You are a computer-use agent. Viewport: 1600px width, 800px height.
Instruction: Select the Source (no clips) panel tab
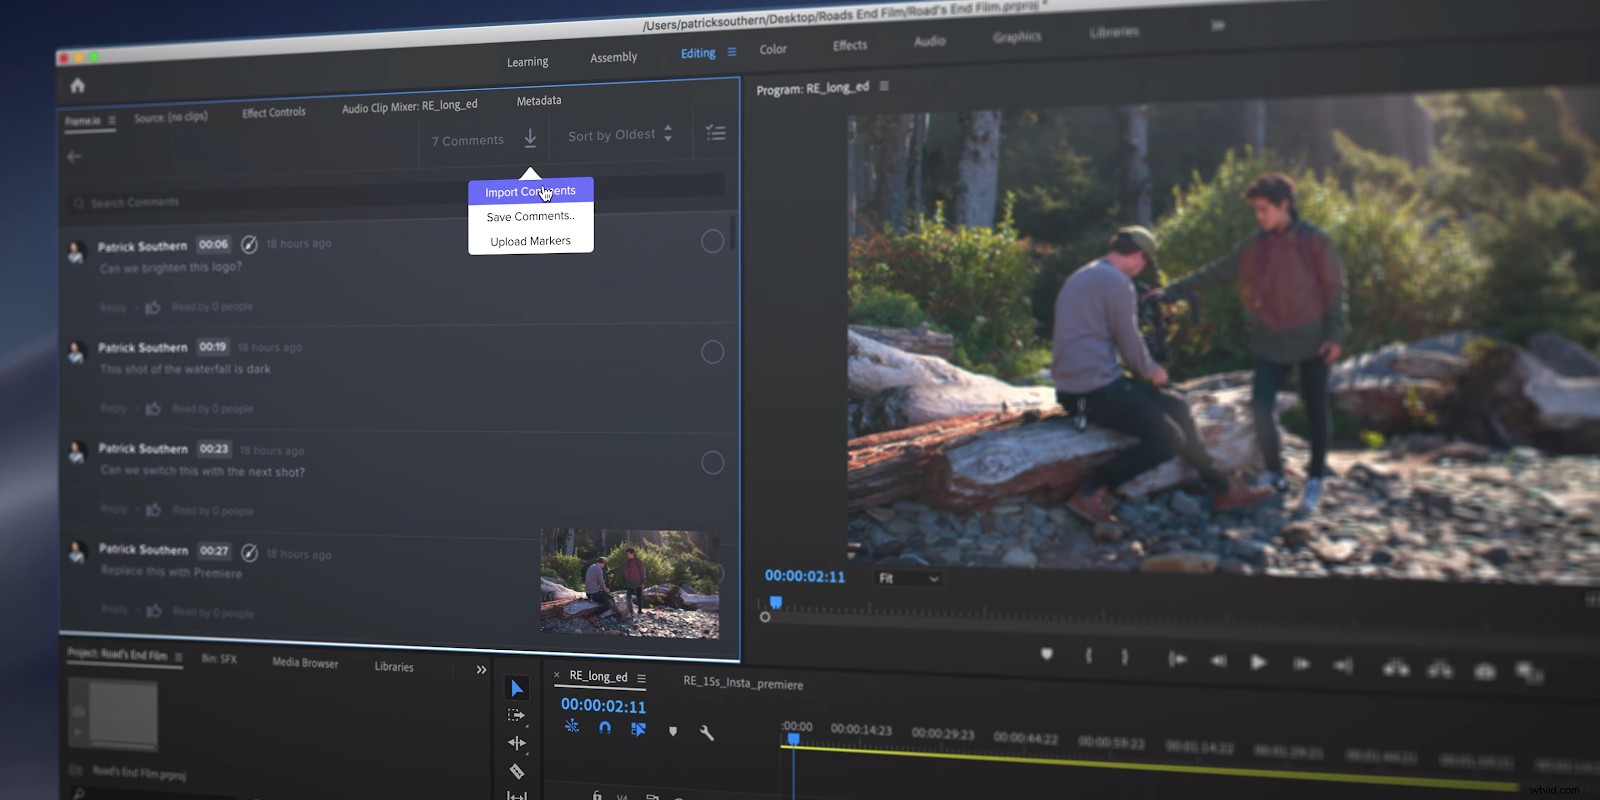click(x=171, y=117)
